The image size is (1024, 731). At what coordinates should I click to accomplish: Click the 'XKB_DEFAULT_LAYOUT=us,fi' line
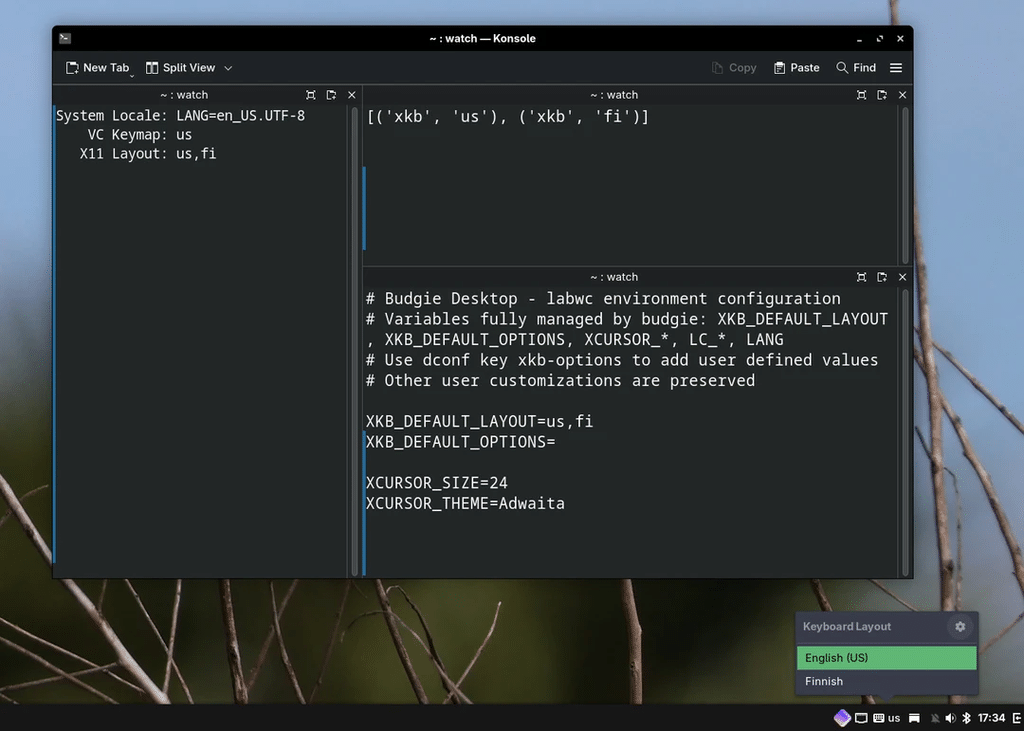(479, 421)
